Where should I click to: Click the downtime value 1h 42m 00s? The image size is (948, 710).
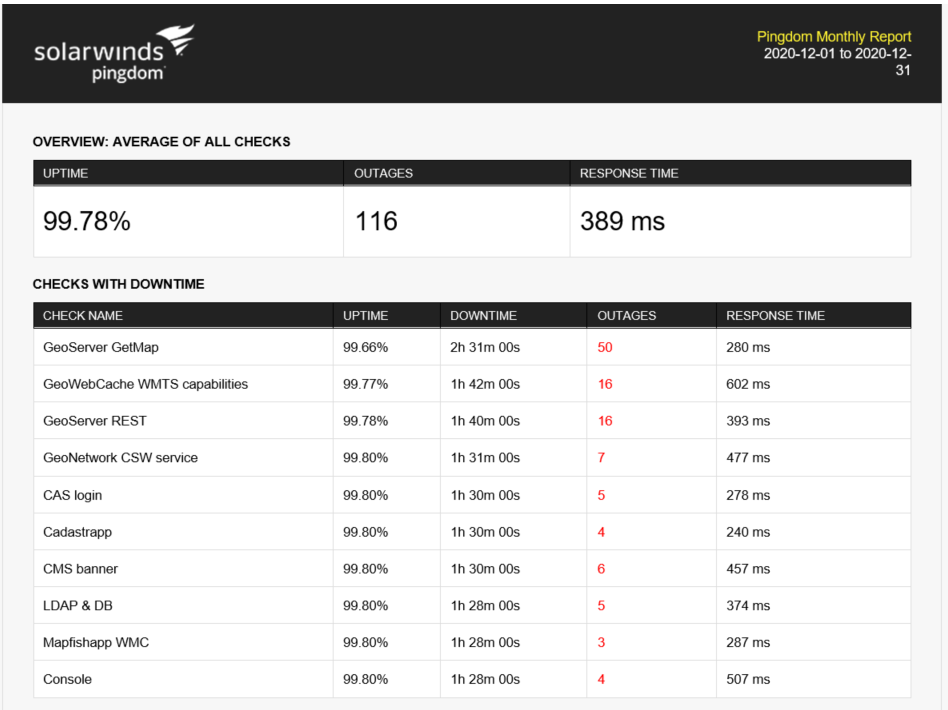click(485, 385)
